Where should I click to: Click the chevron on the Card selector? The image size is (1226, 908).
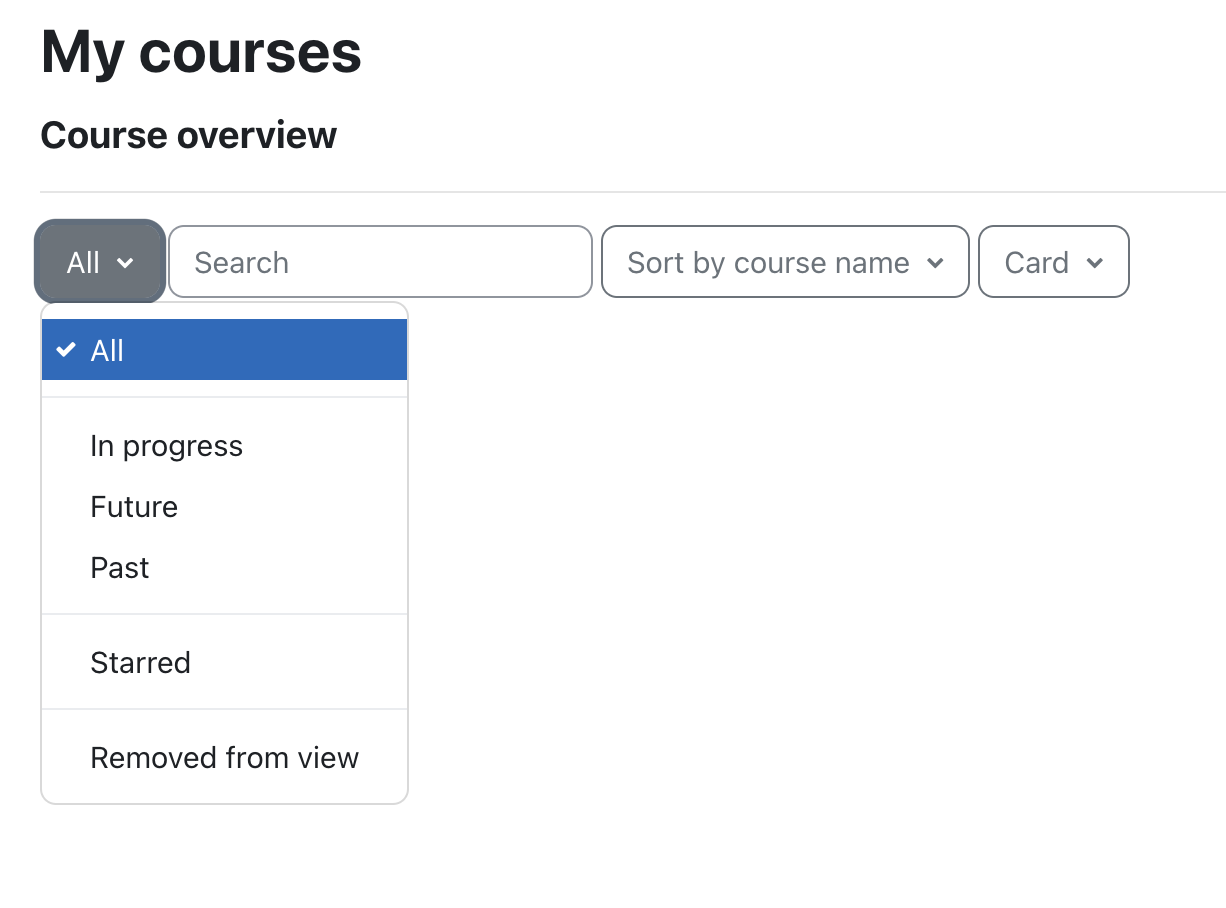(1094, 263)
